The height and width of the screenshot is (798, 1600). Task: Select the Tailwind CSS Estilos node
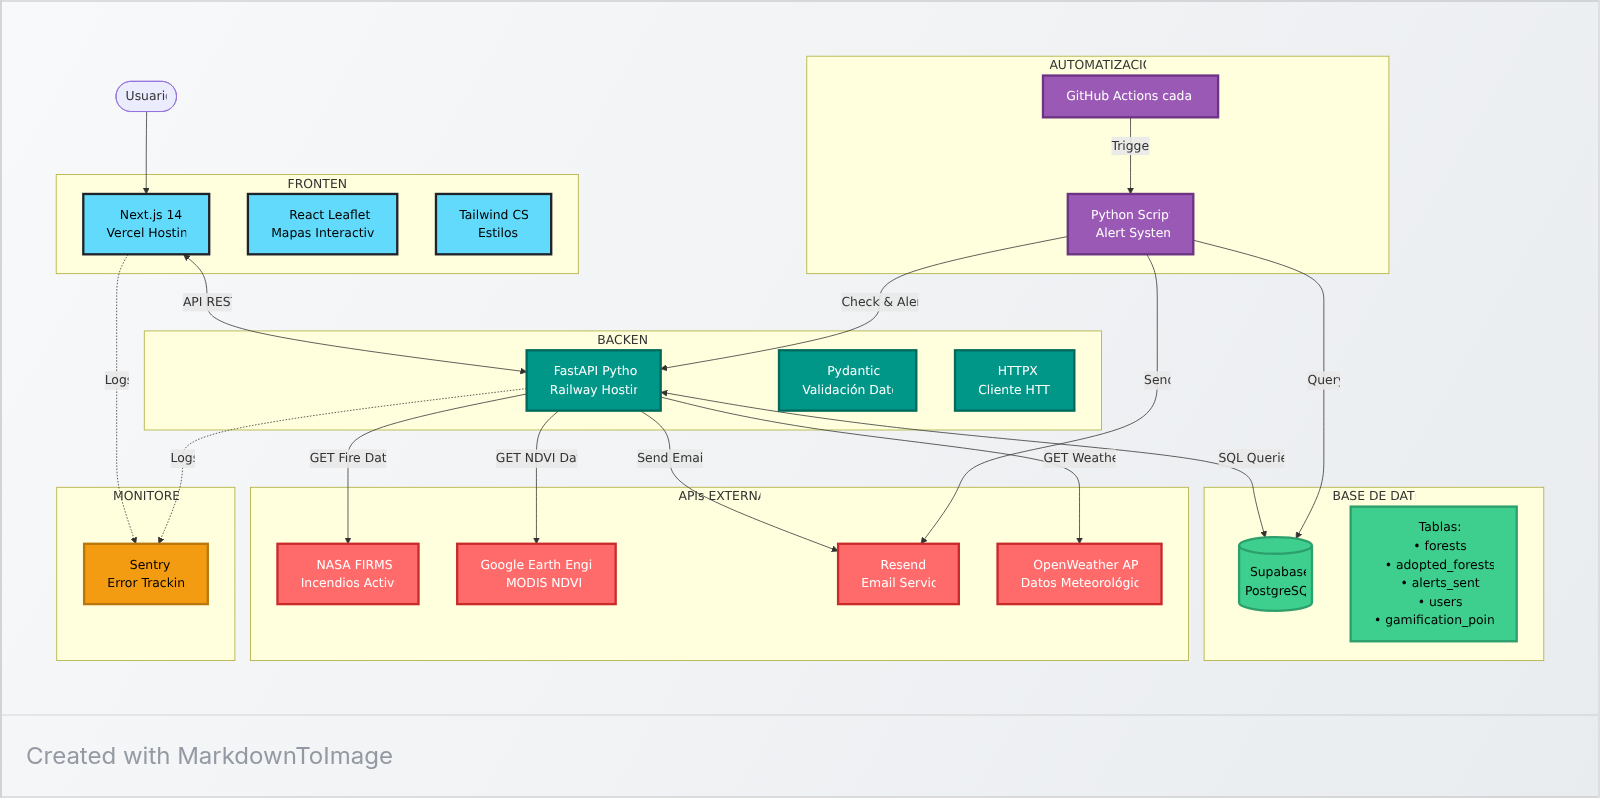tap(493, 224)
